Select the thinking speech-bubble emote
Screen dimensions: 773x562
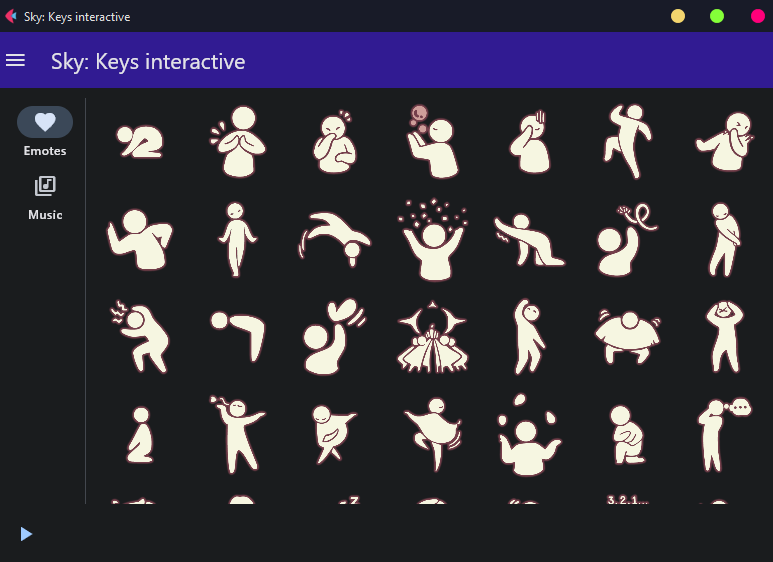pyautogui.click(x=725, y=435)
